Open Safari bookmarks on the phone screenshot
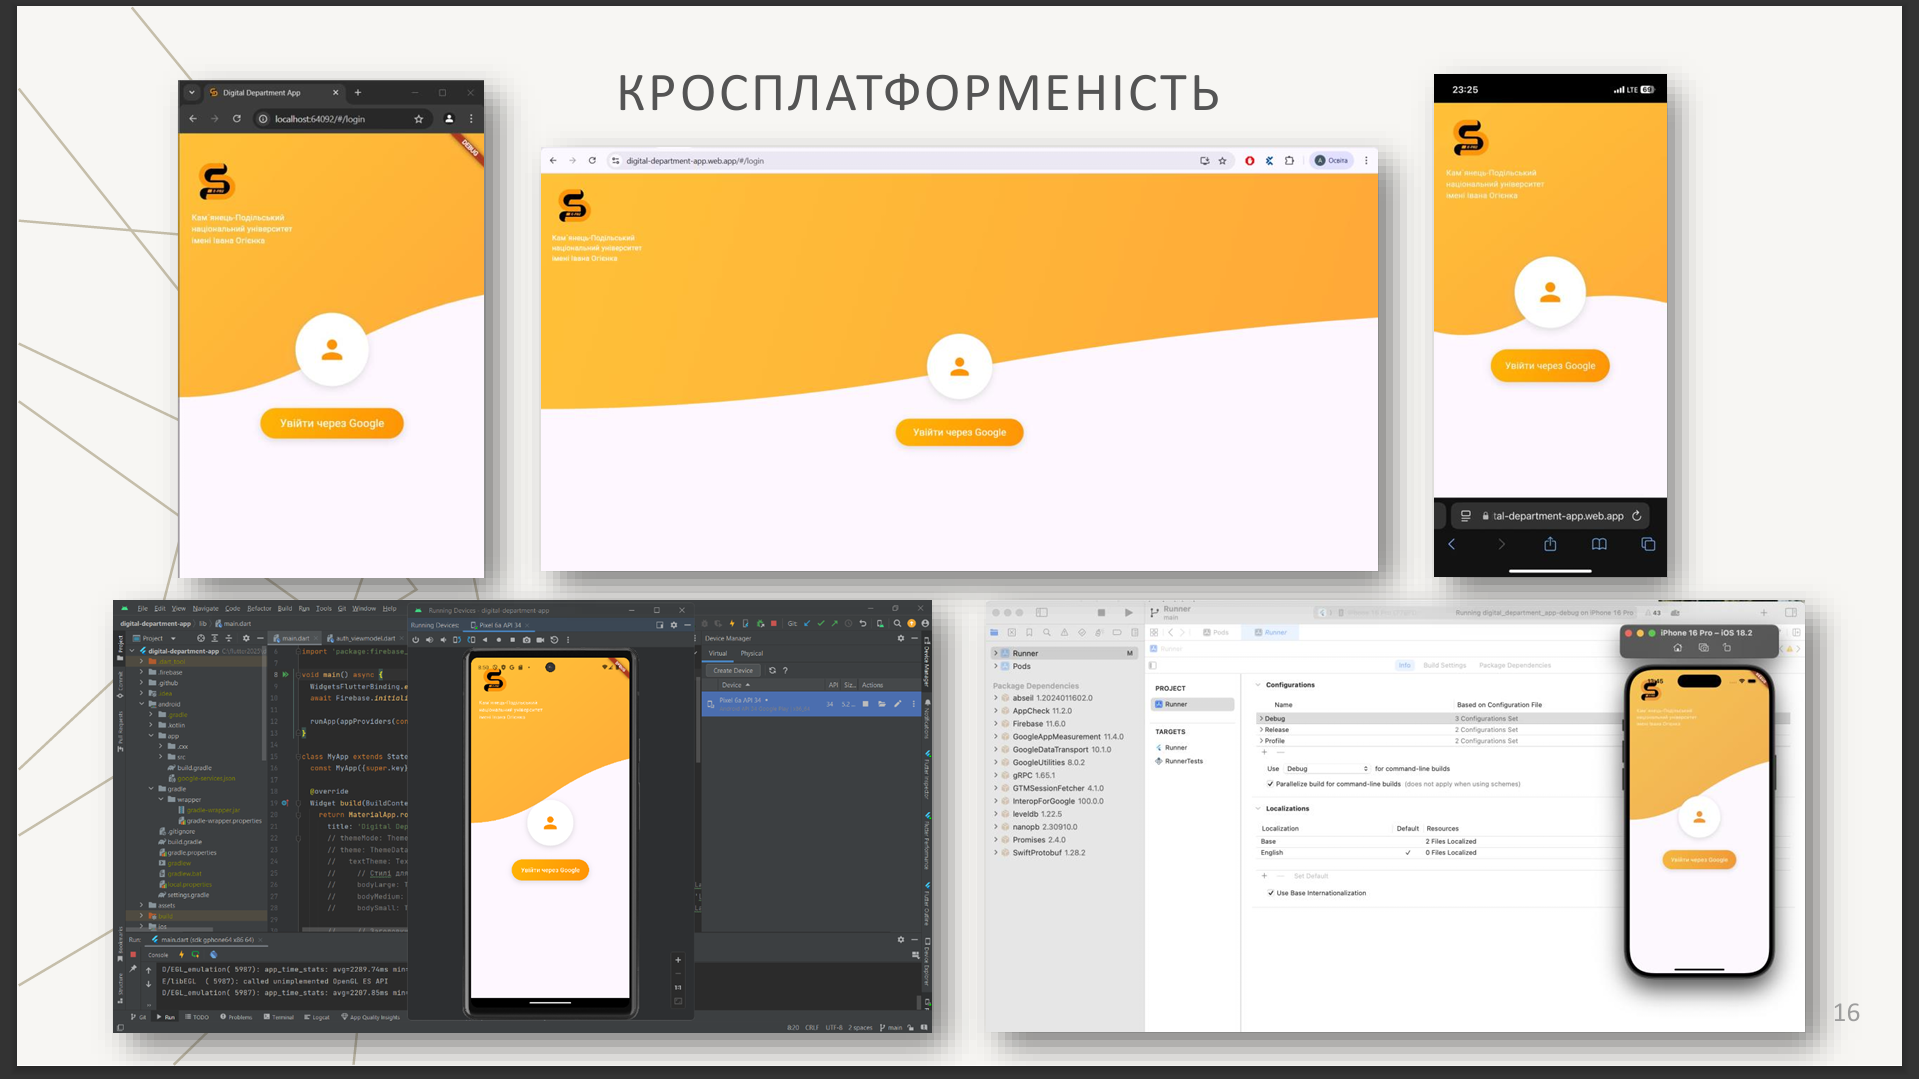The width and height of the screenshot is (1919, 1079). [1599, 544]
